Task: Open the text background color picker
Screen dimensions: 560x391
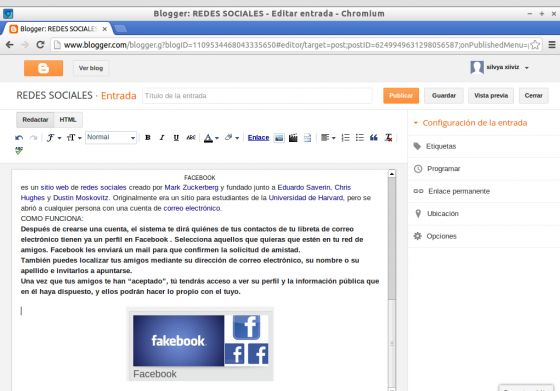Action: pyautogui.click(x=232, y=138)
